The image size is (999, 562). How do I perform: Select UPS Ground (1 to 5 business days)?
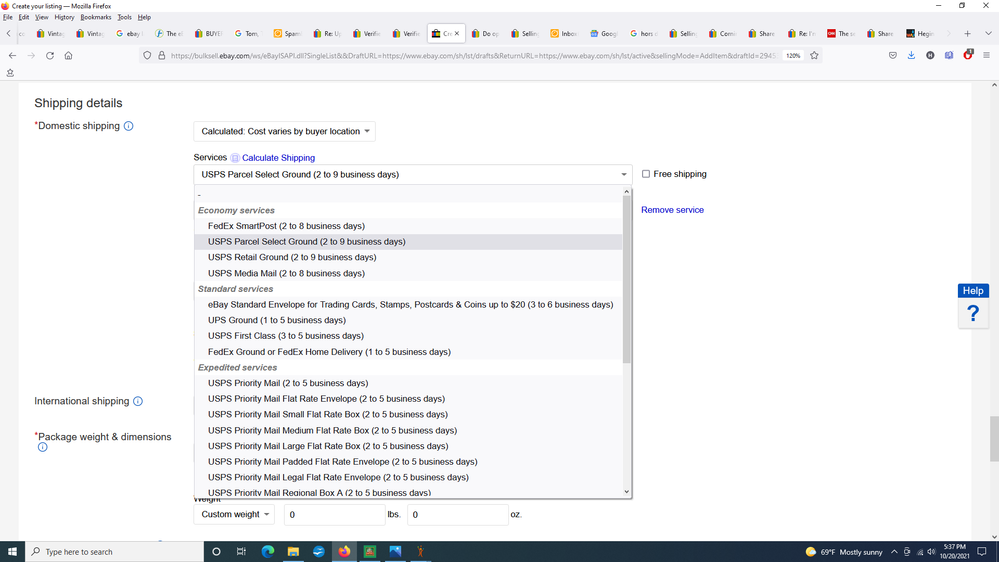point(408,321)
